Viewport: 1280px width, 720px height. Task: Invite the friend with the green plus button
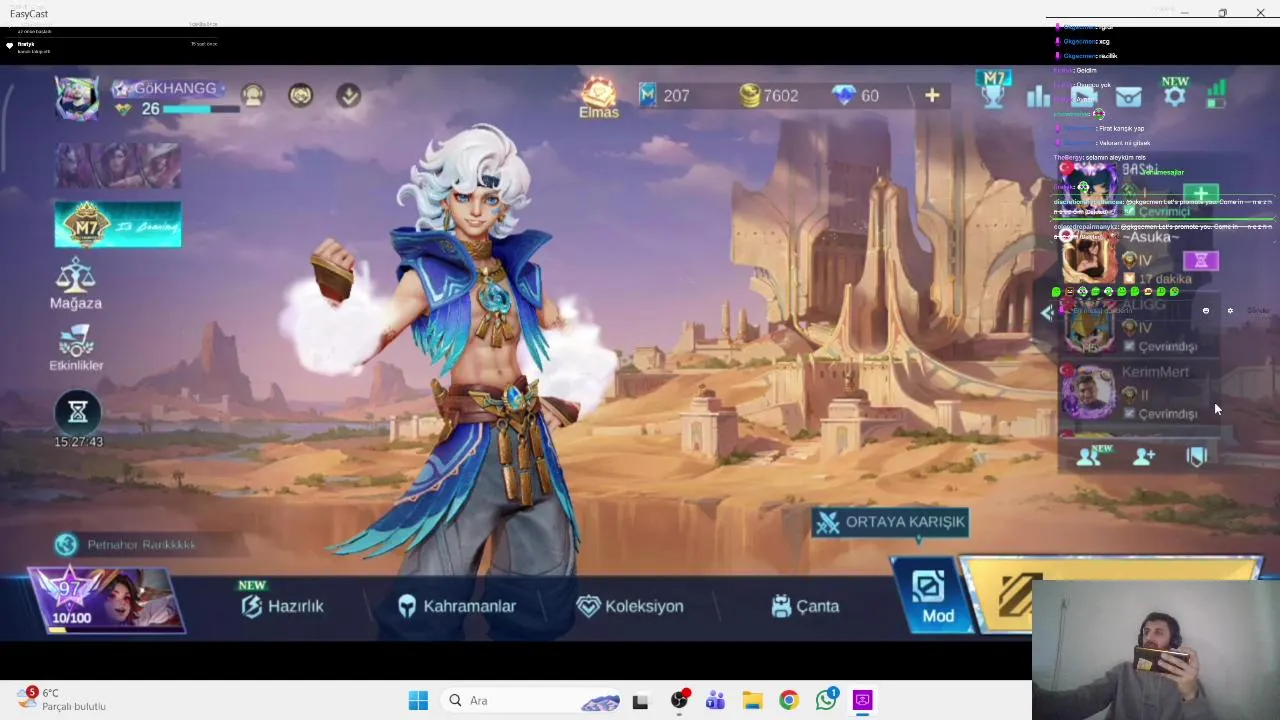tap(1201, 194)
